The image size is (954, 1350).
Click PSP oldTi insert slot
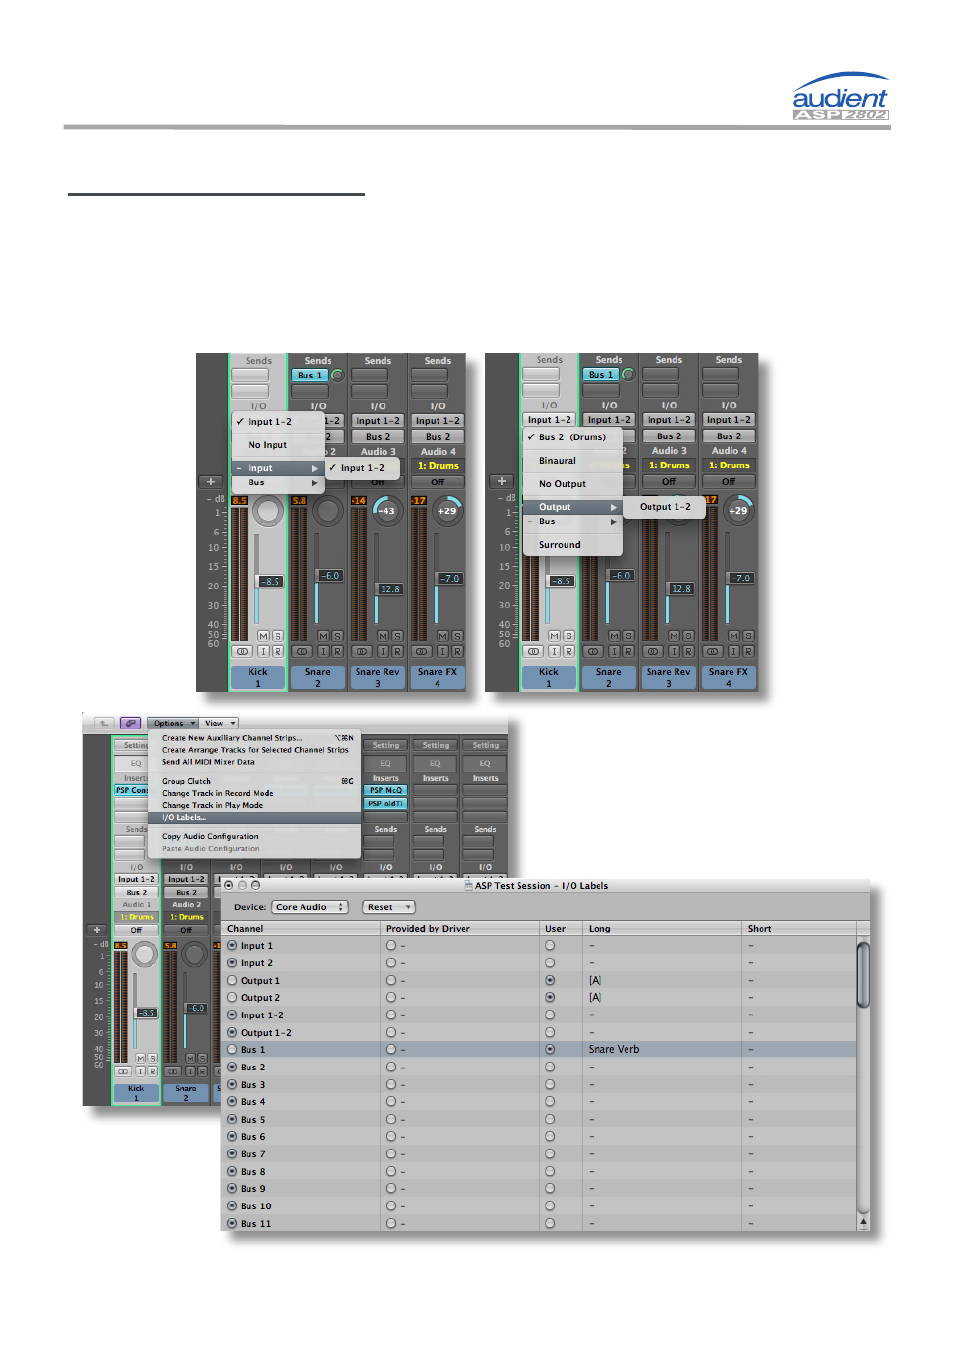[385, 804]
